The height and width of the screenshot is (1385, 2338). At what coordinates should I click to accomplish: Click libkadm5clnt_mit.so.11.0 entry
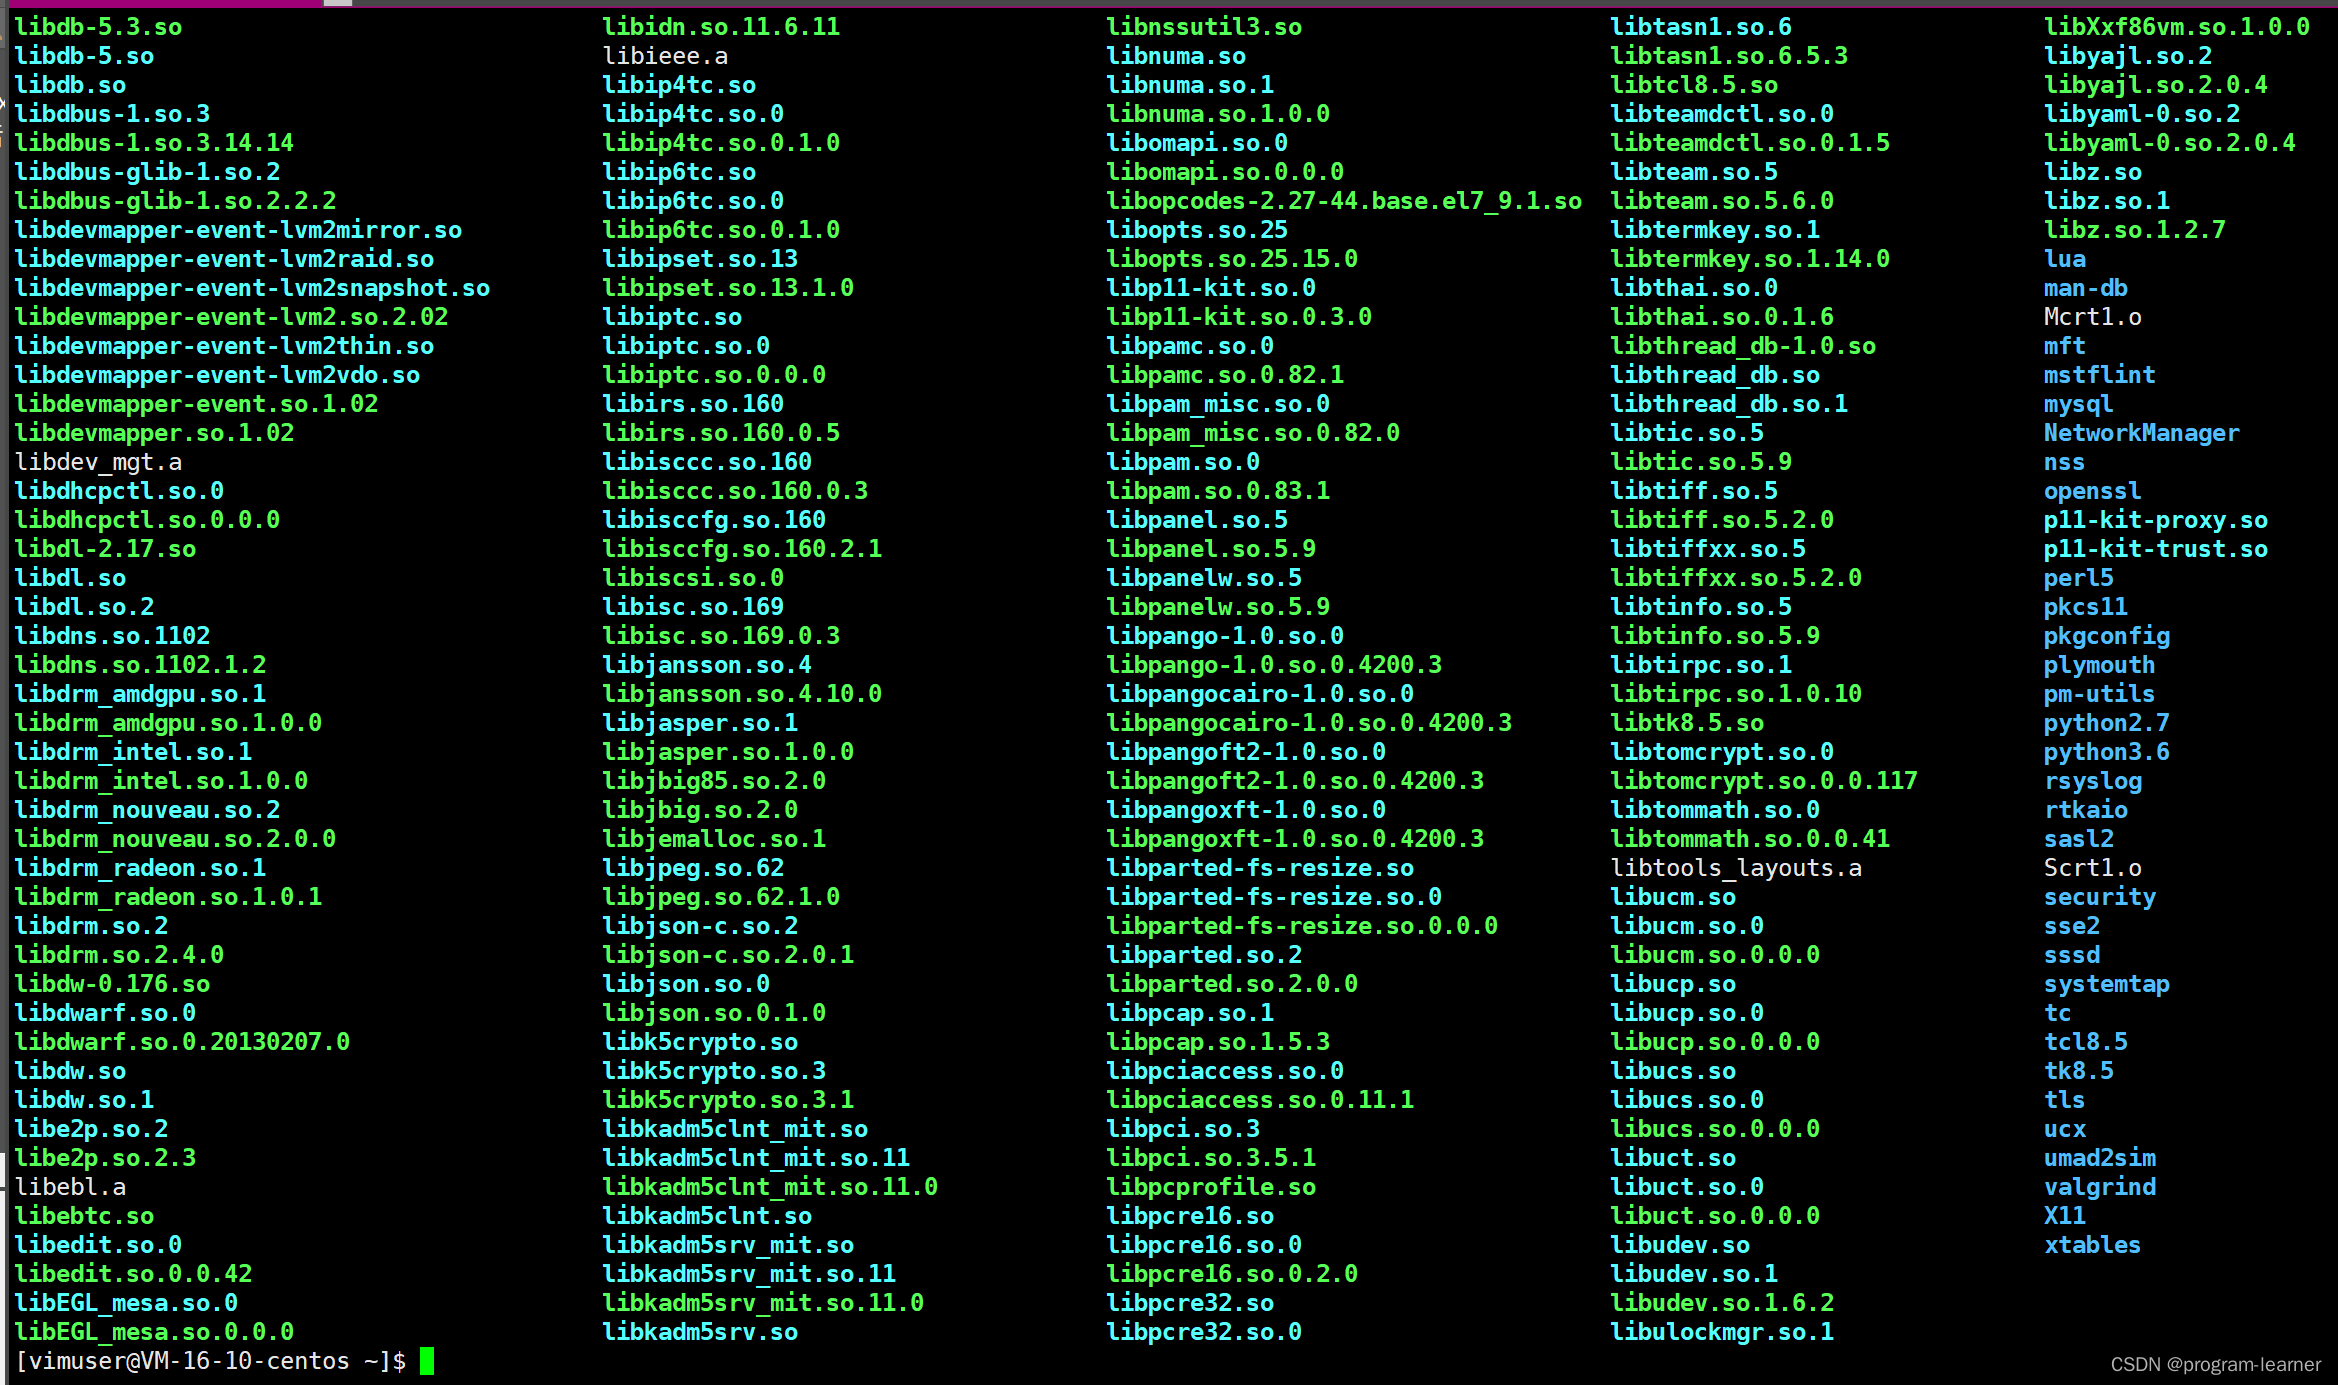[x=770, y=1187]
